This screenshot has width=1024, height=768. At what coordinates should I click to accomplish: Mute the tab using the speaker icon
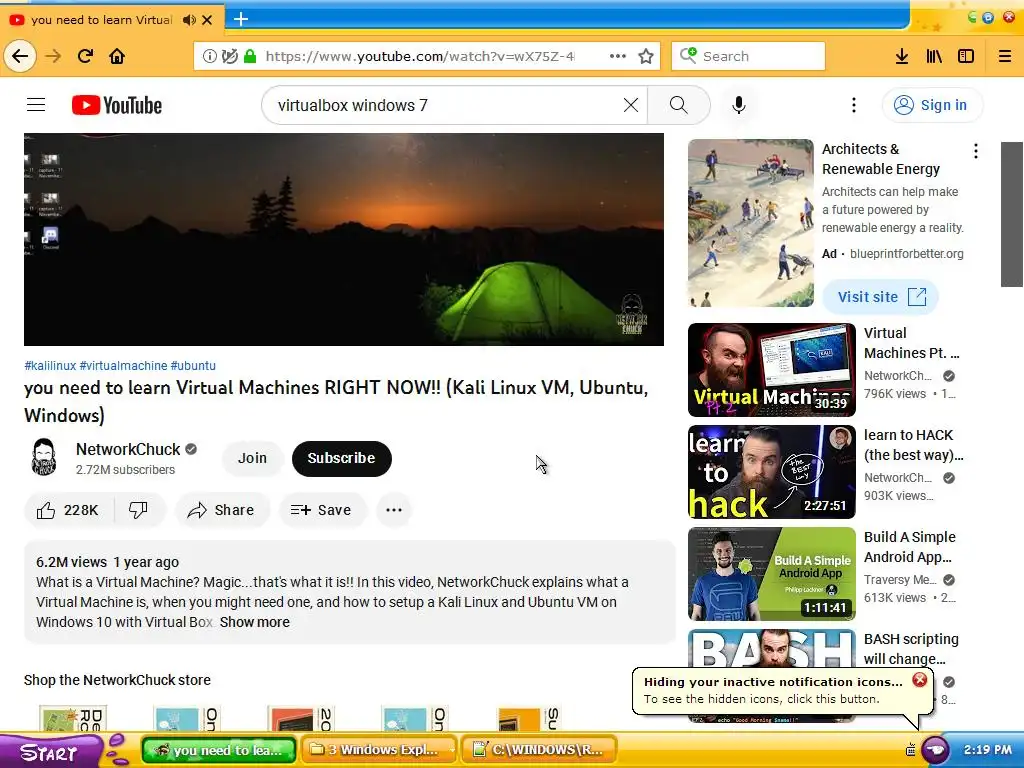[189, 20]
